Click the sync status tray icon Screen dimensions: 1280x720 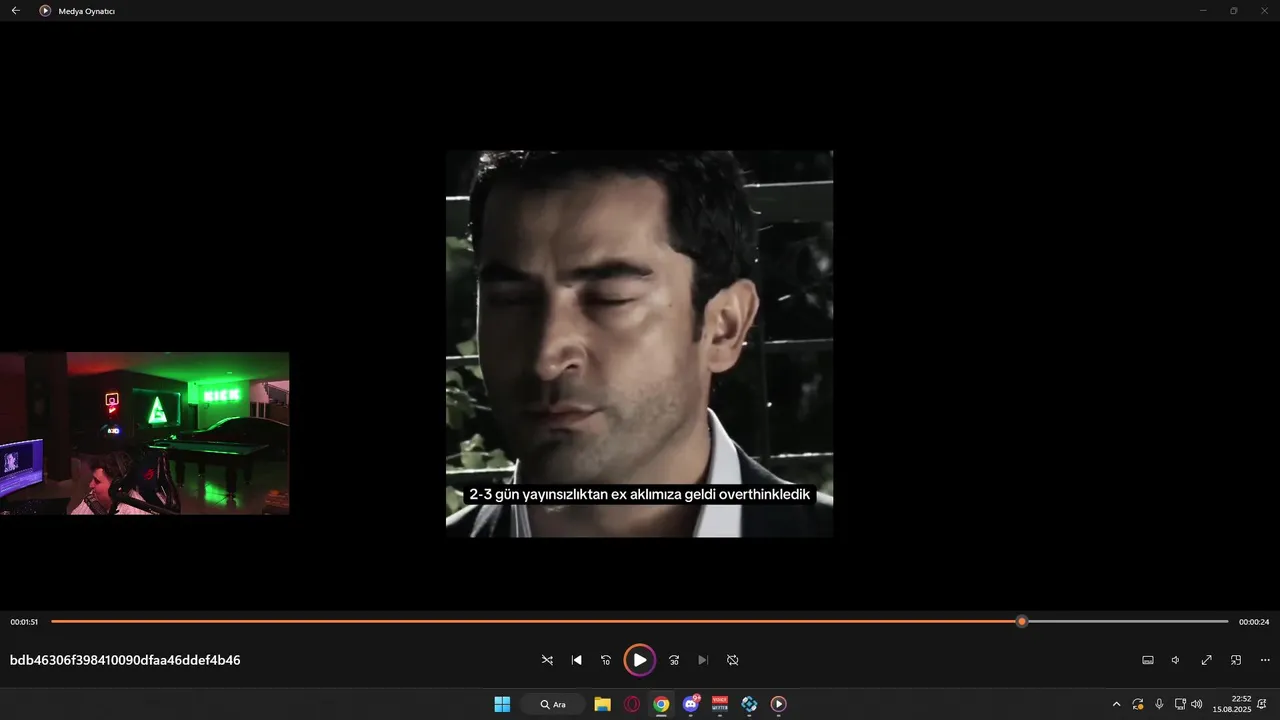tap(1138, 704)
